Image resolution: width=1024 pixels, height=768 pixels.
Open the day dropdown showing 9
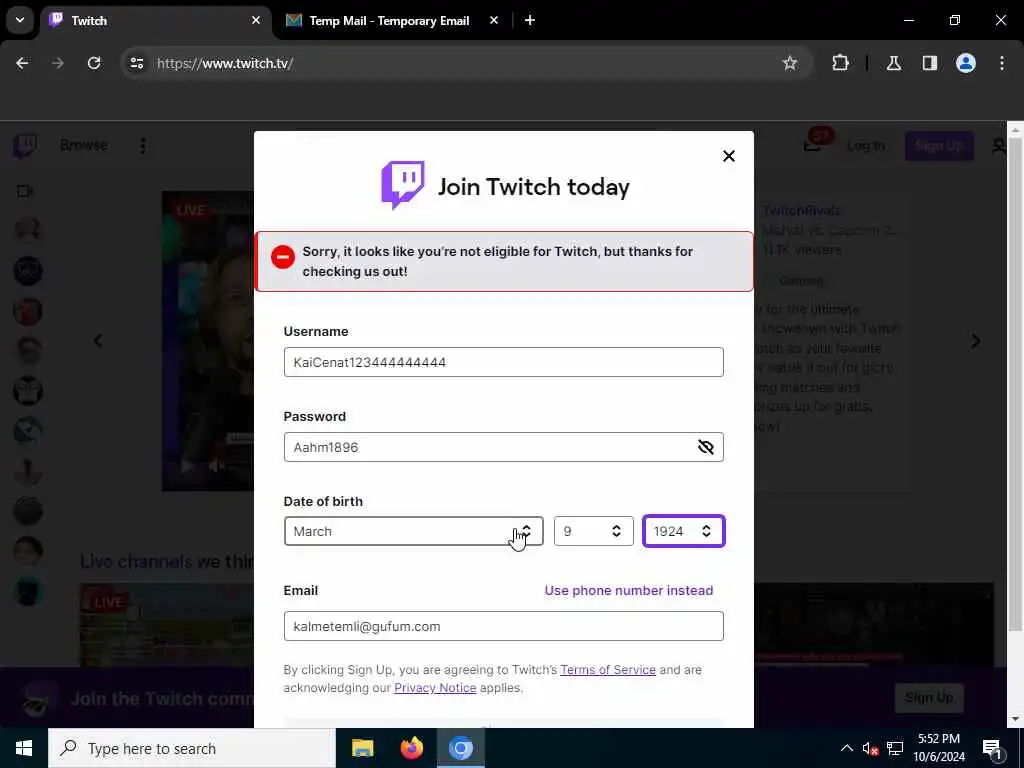click(593, 532)
